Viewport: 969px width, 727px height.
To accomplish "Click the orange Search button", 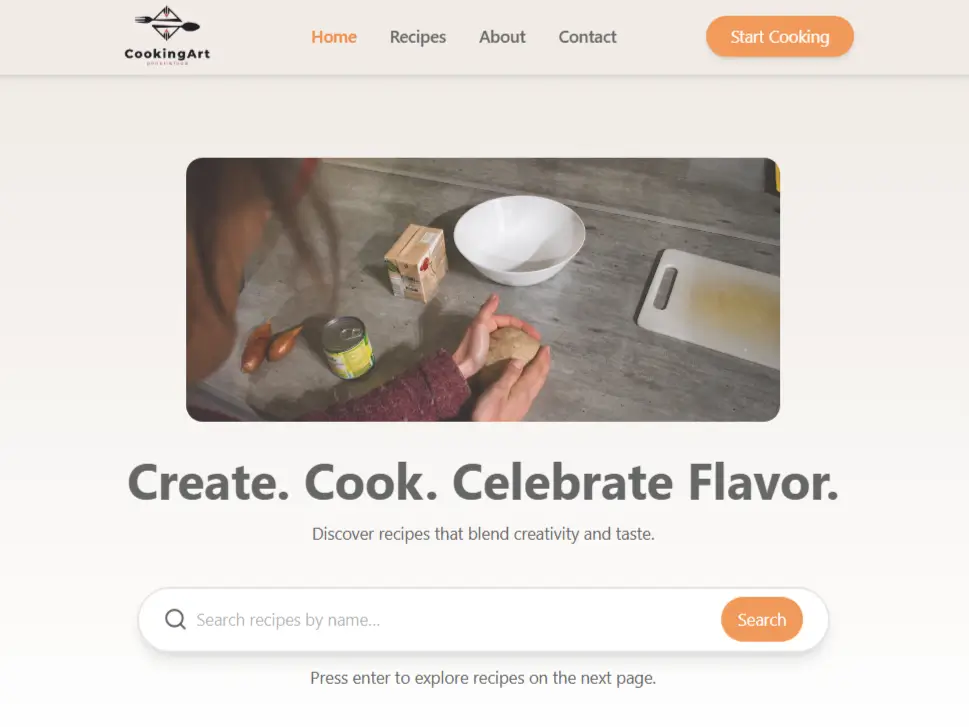I will click(x=762, y=619).
